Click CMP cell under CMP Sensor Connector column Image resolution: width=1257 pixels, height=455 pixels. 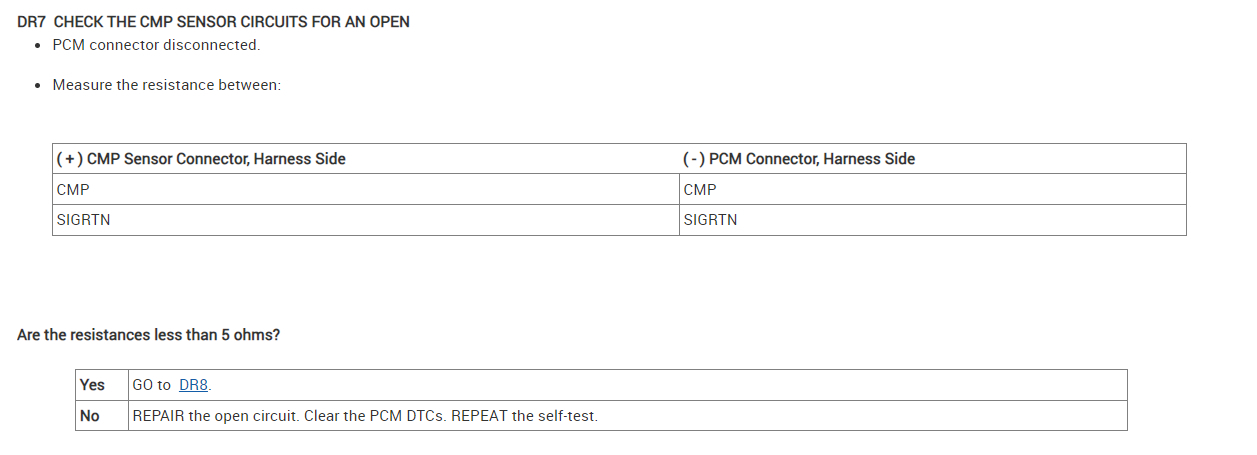tap(74, 190)
